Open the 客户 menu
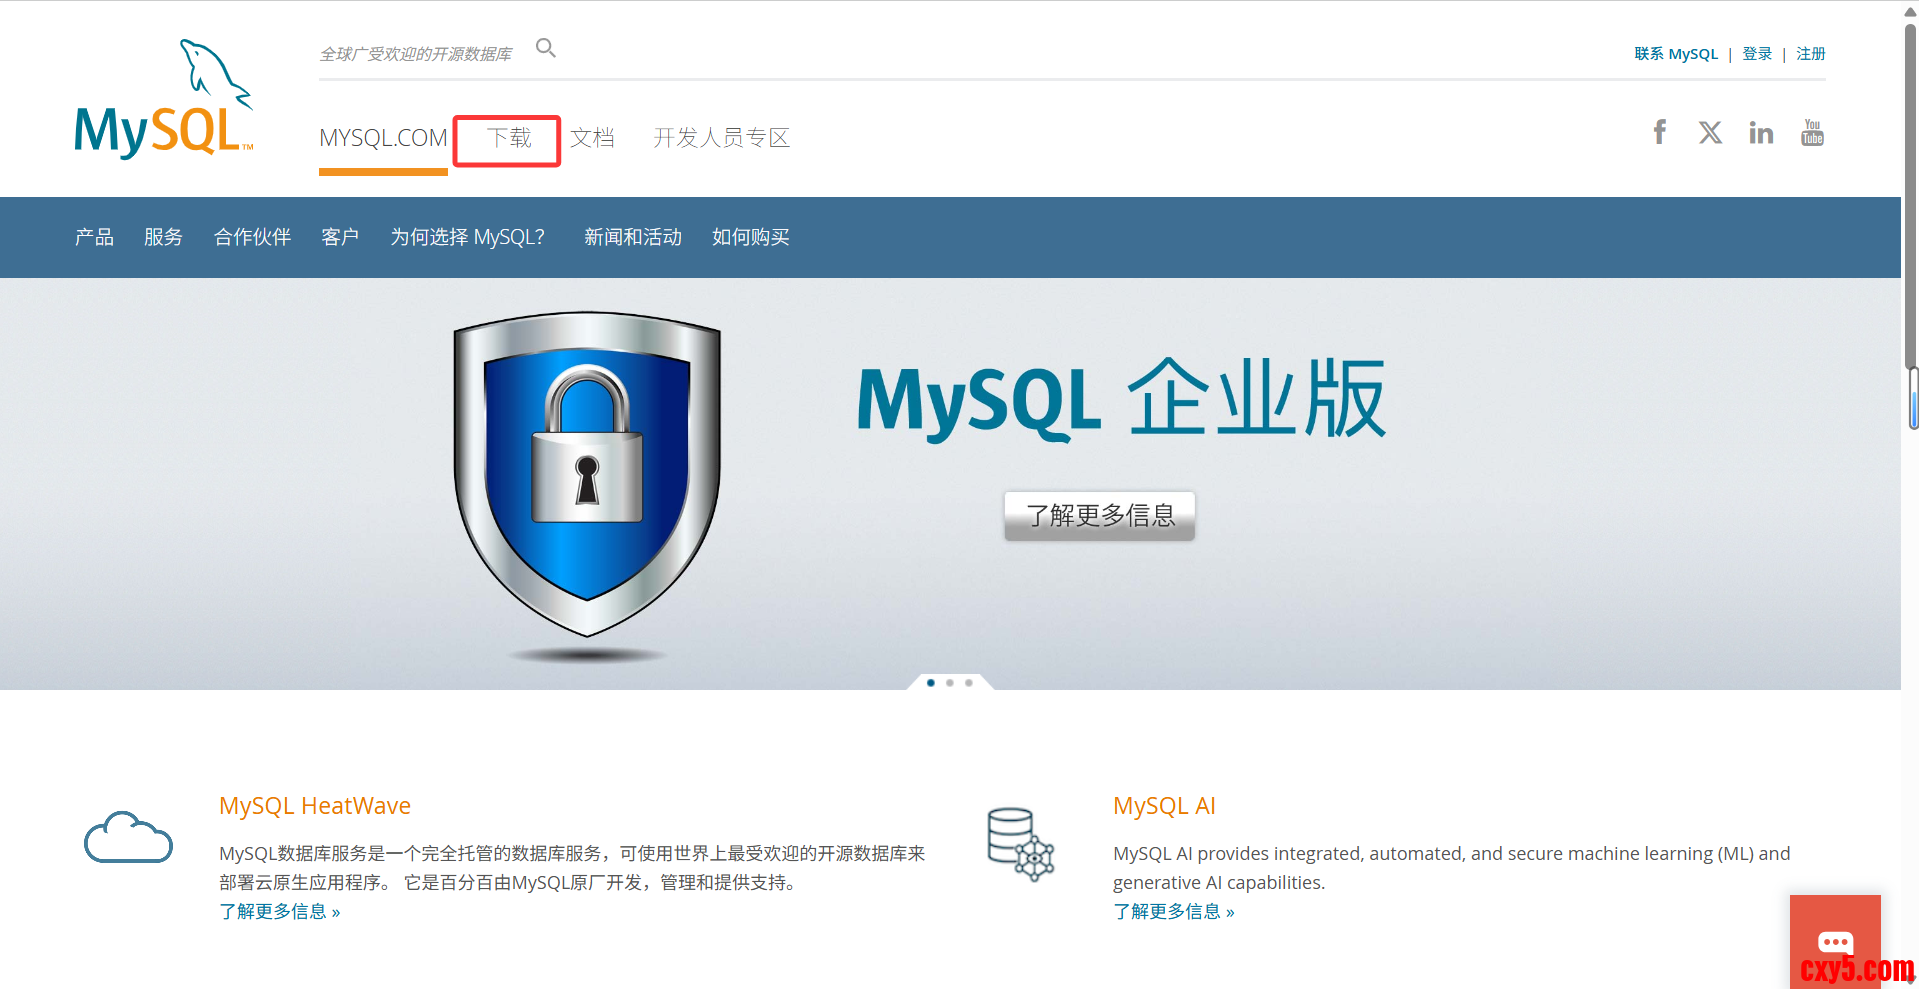The width and height of the screenshot is (1919, 989). (340, 237)
